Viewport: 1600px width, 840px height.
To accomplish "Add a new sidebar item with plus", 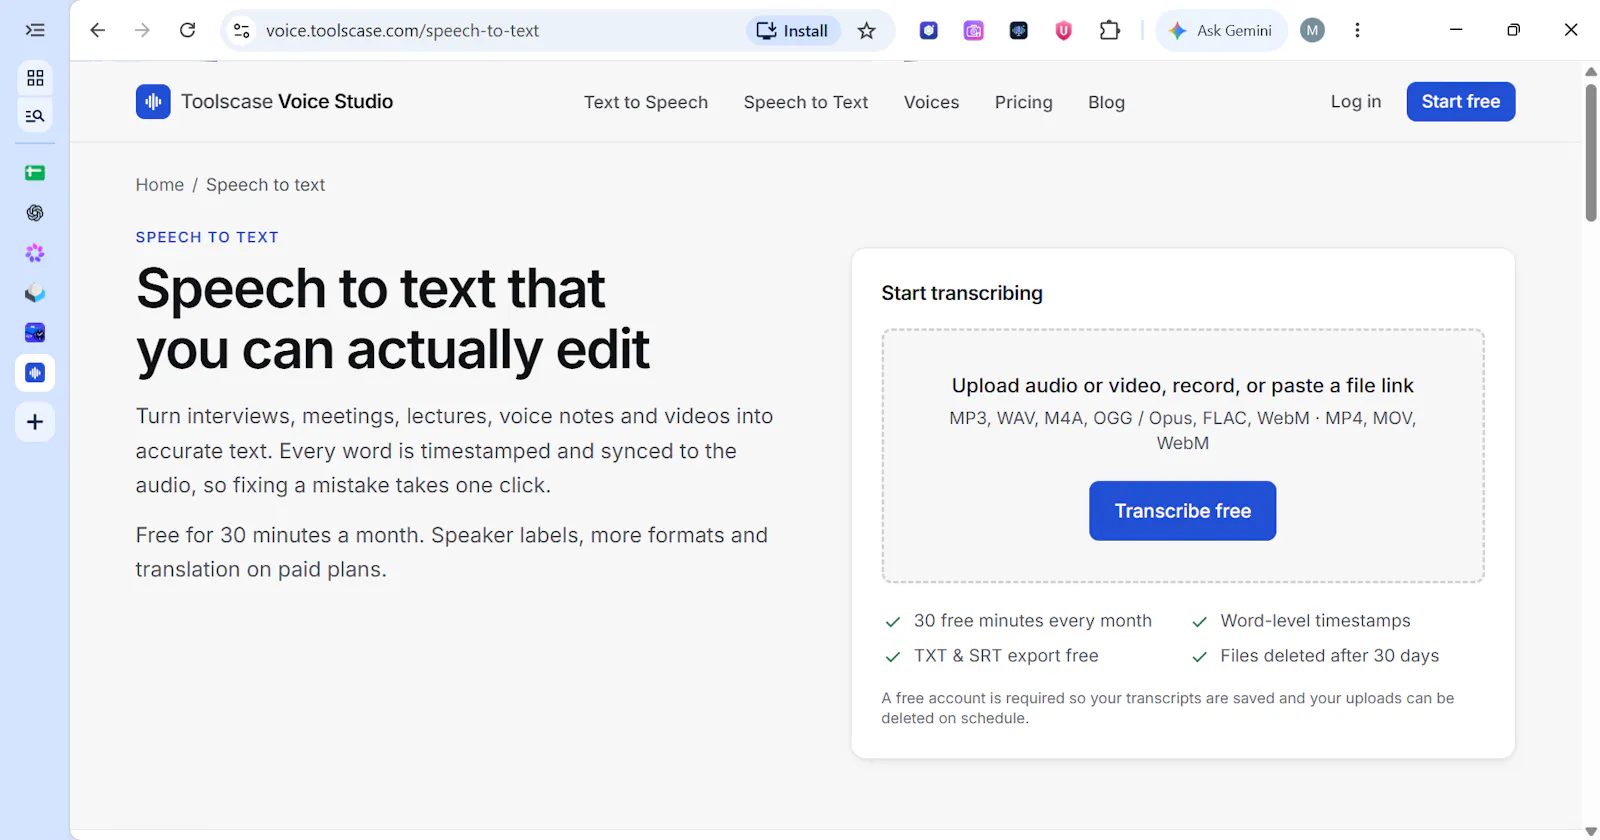I will pyautogui.click(x=35, y=422).
